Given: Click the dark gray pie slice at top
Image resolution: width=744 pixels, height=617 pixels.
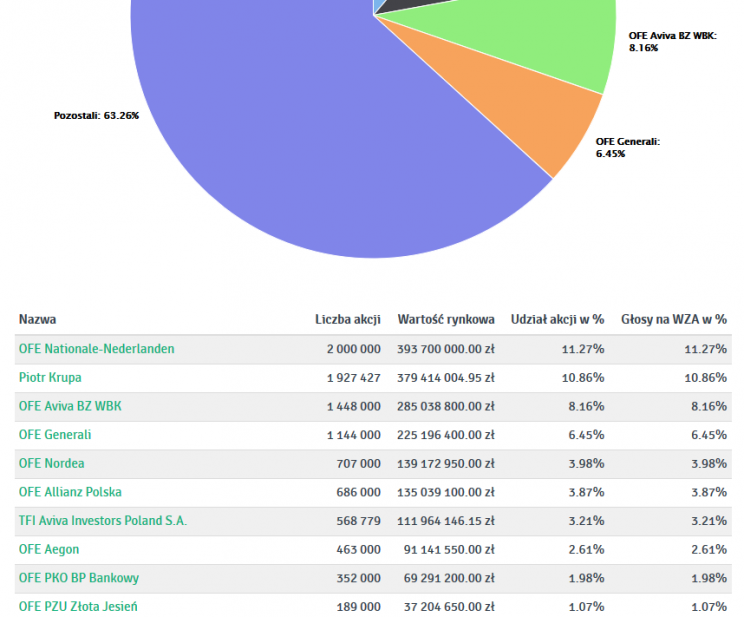Looking at the screenshot, I should point(410,6).
